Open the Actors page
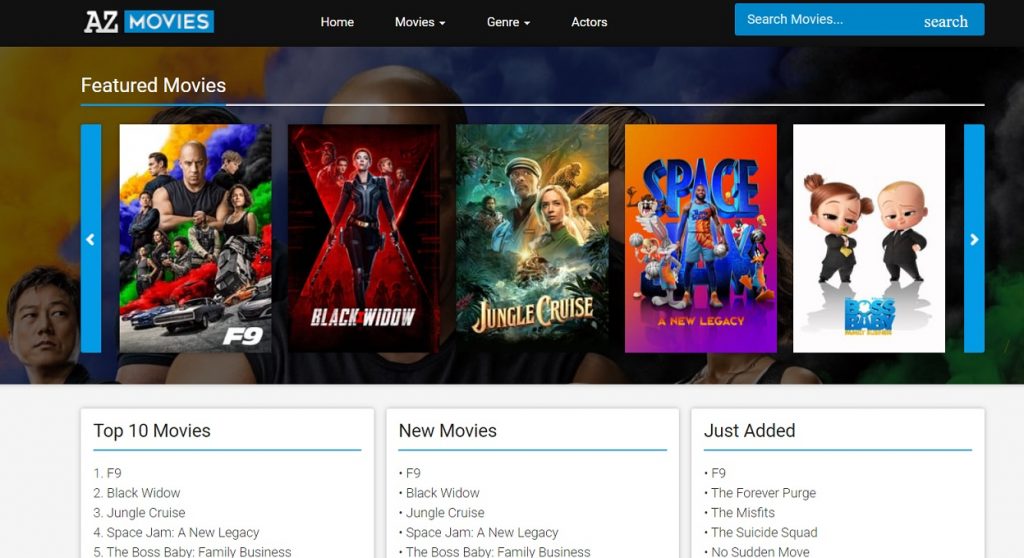Image resolution: width=1024 pixels, height=558 pixels. pos(589,22)
